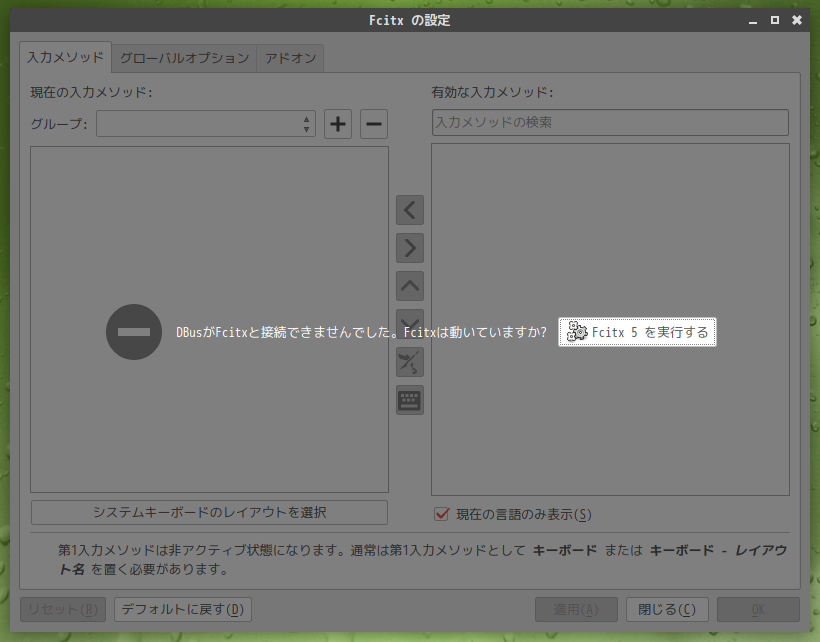Click the left arrow add input method icon
Image resolution: width=820 pixels, height=642 pixels.
click(x=410, y=210)
